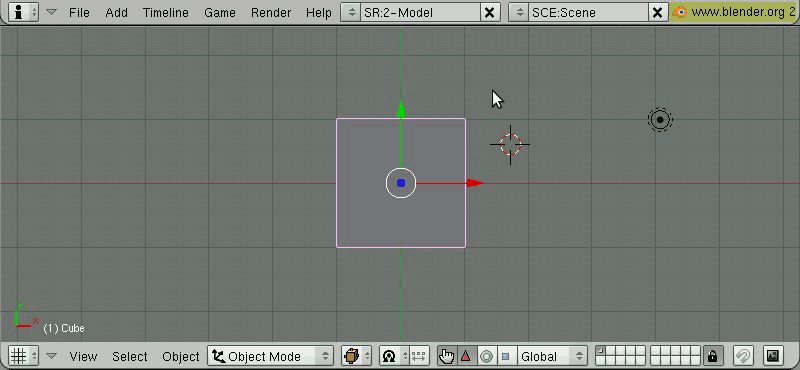Click the Info window type icon
This screenshot has height=370, width=800.
pyautogui.click(x=18, y=12)
